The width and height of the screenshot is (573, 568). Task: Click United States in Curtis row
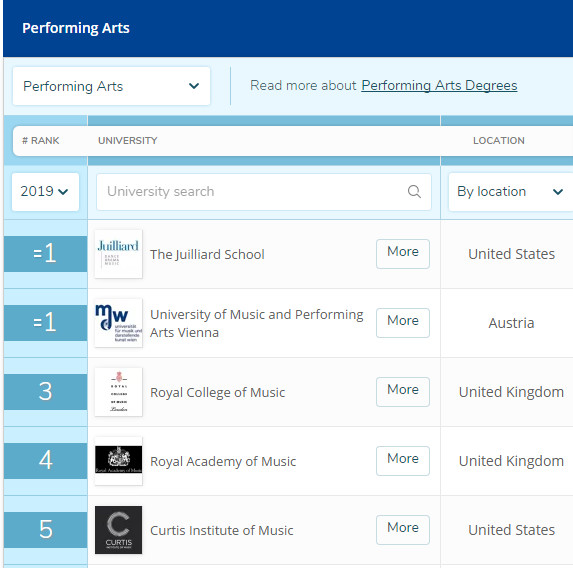511,530
